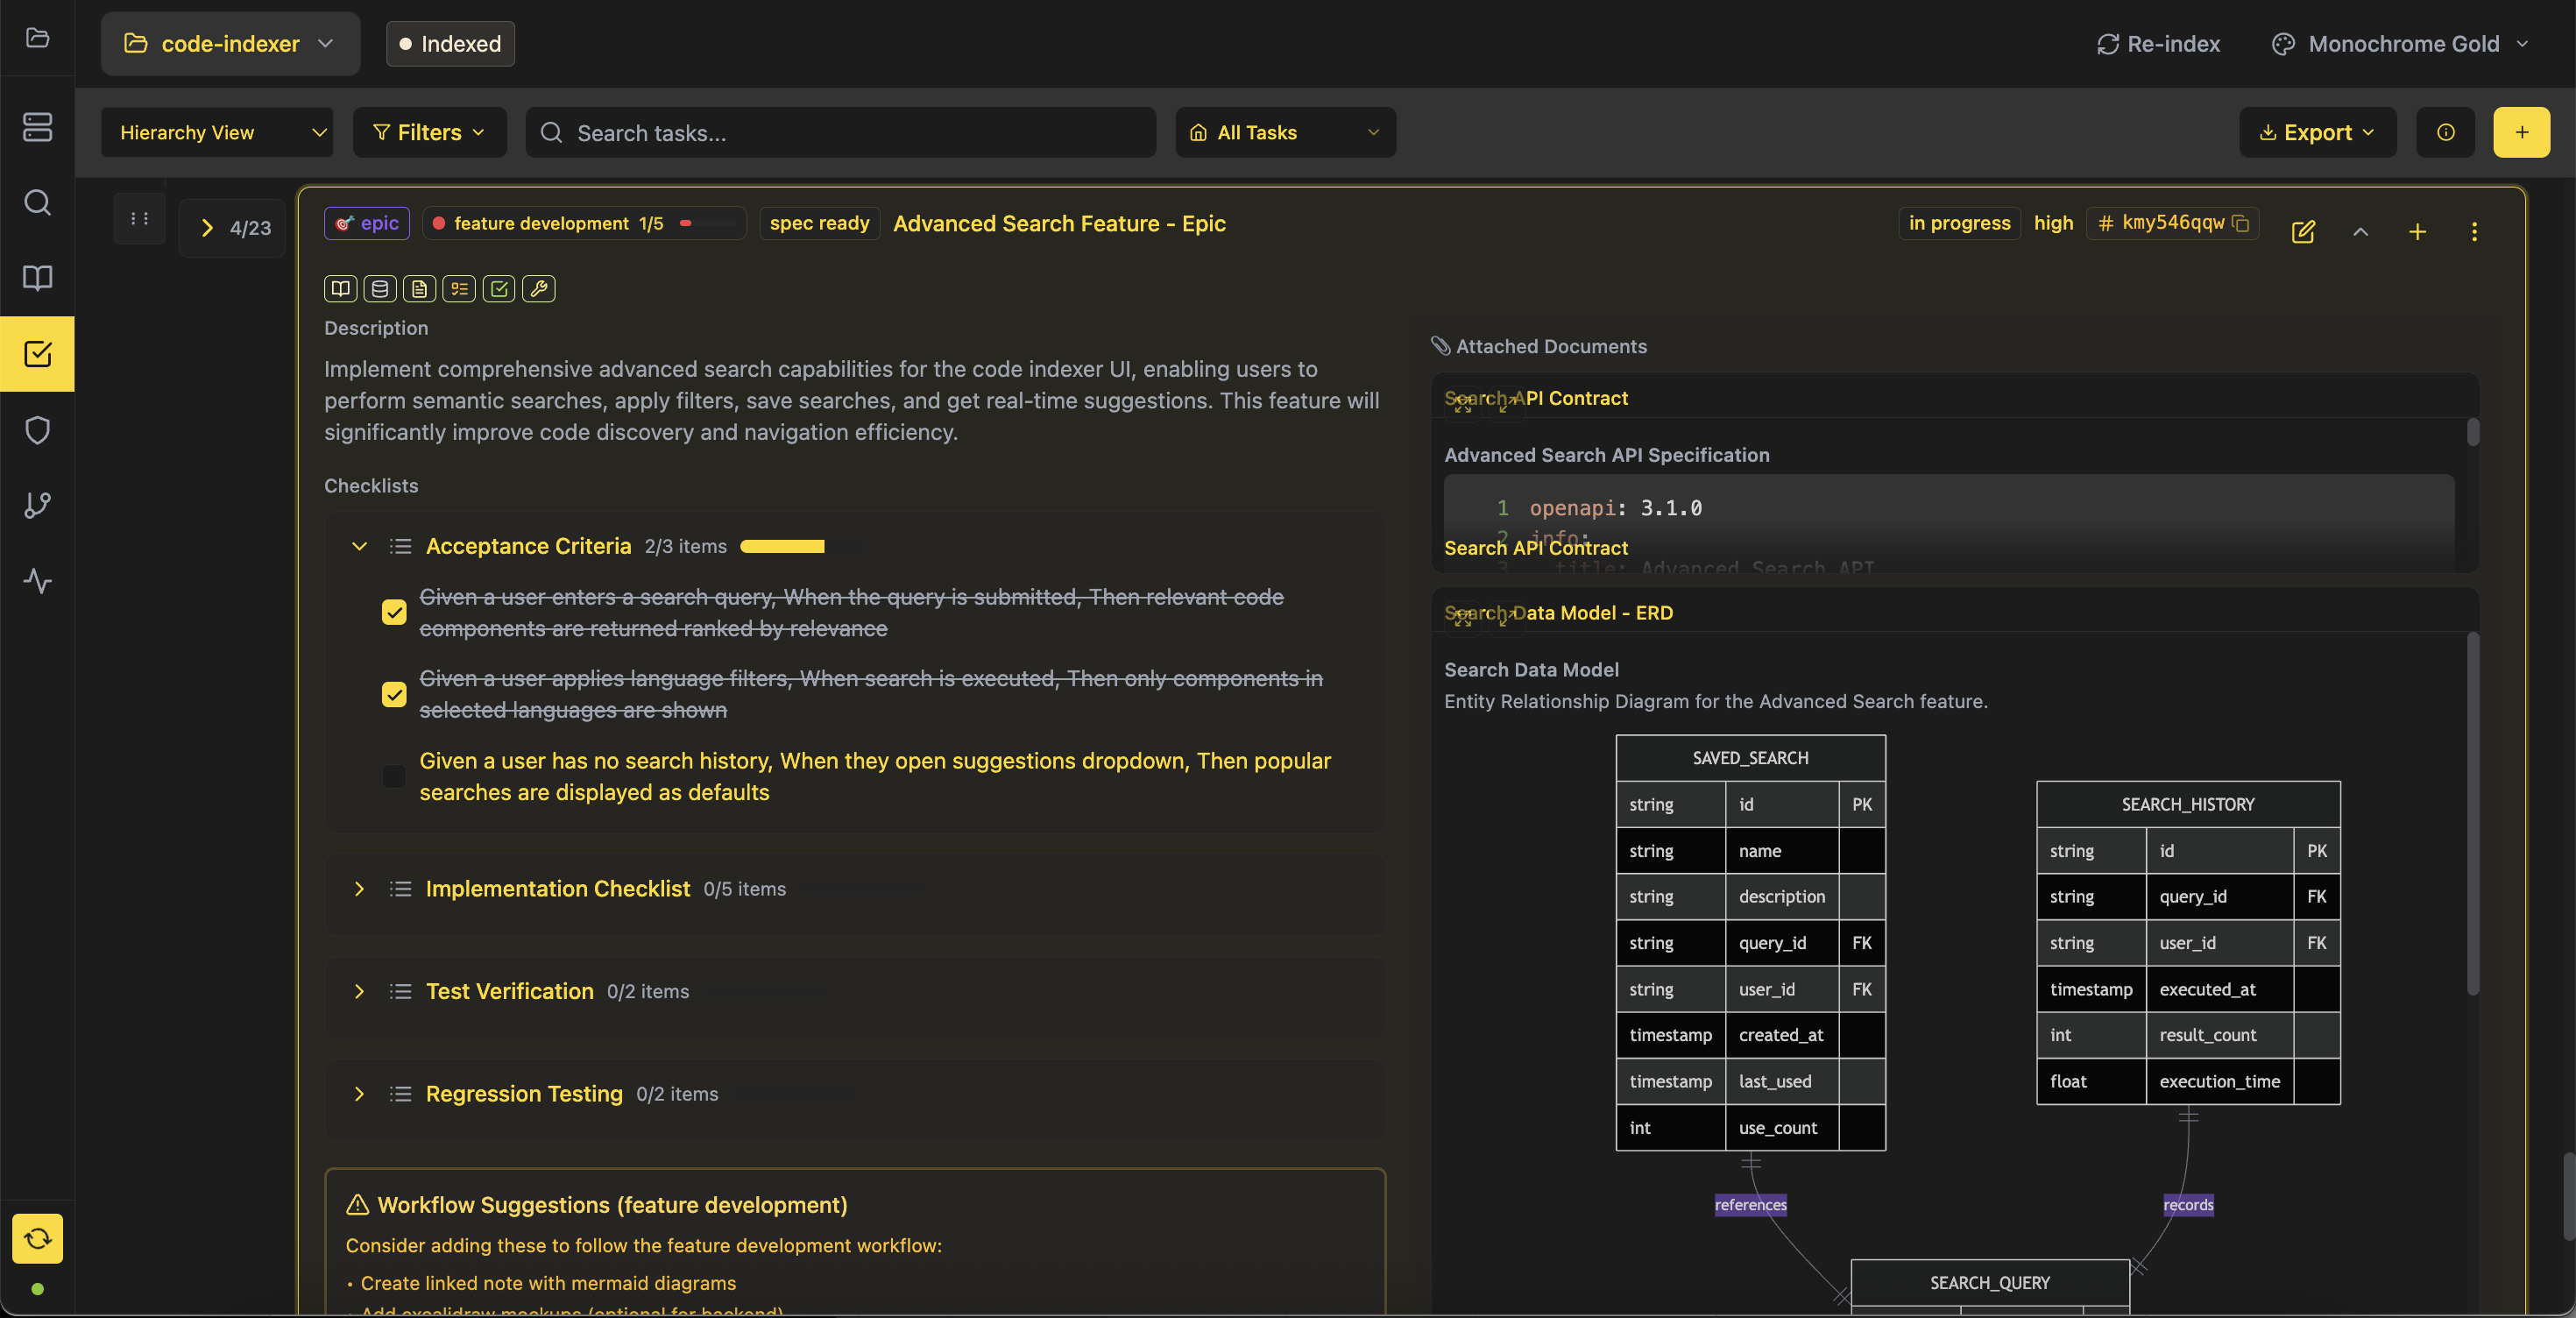Open the Filters menu
This screenshot has width=2576, height=1318.
tap(429, 132)
